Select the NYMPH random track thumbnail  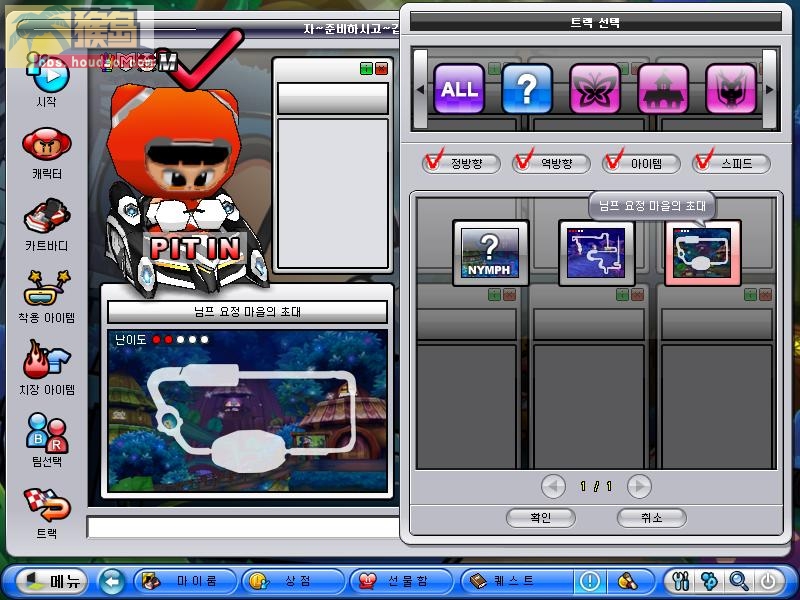[490, 253]
